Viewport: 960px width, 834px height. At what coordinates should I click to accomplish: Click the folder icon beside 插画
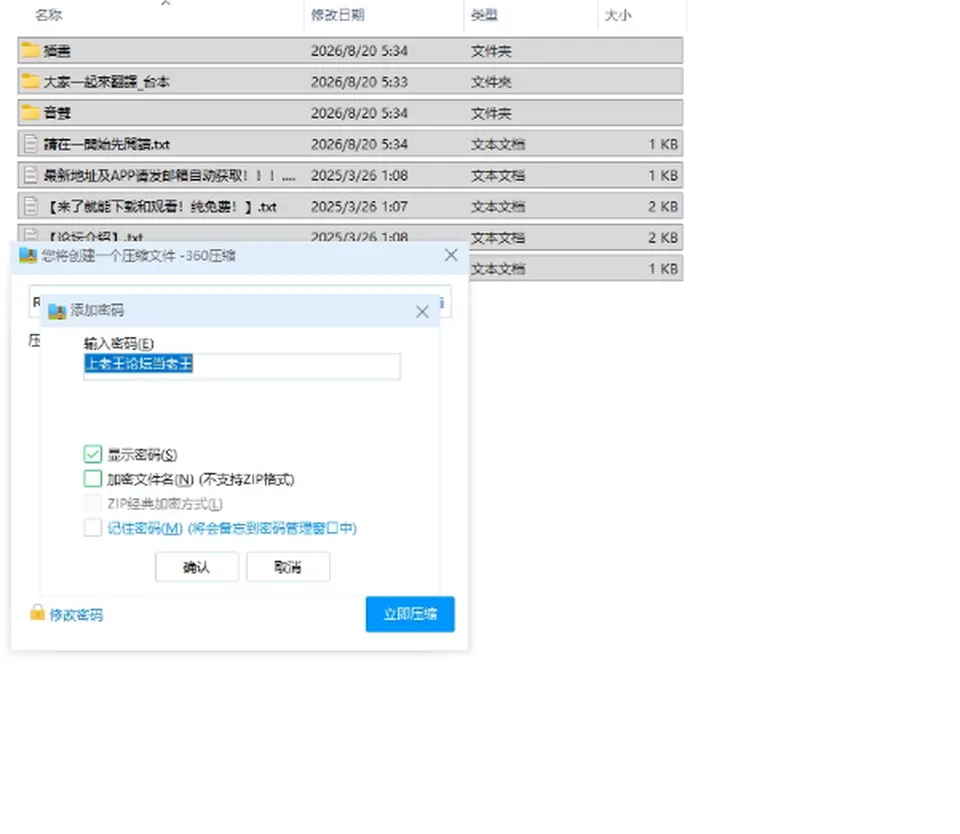pos(30,50)
